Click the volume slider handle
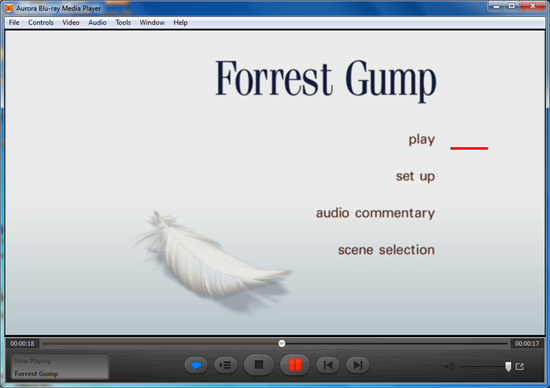 coord(508,367)
